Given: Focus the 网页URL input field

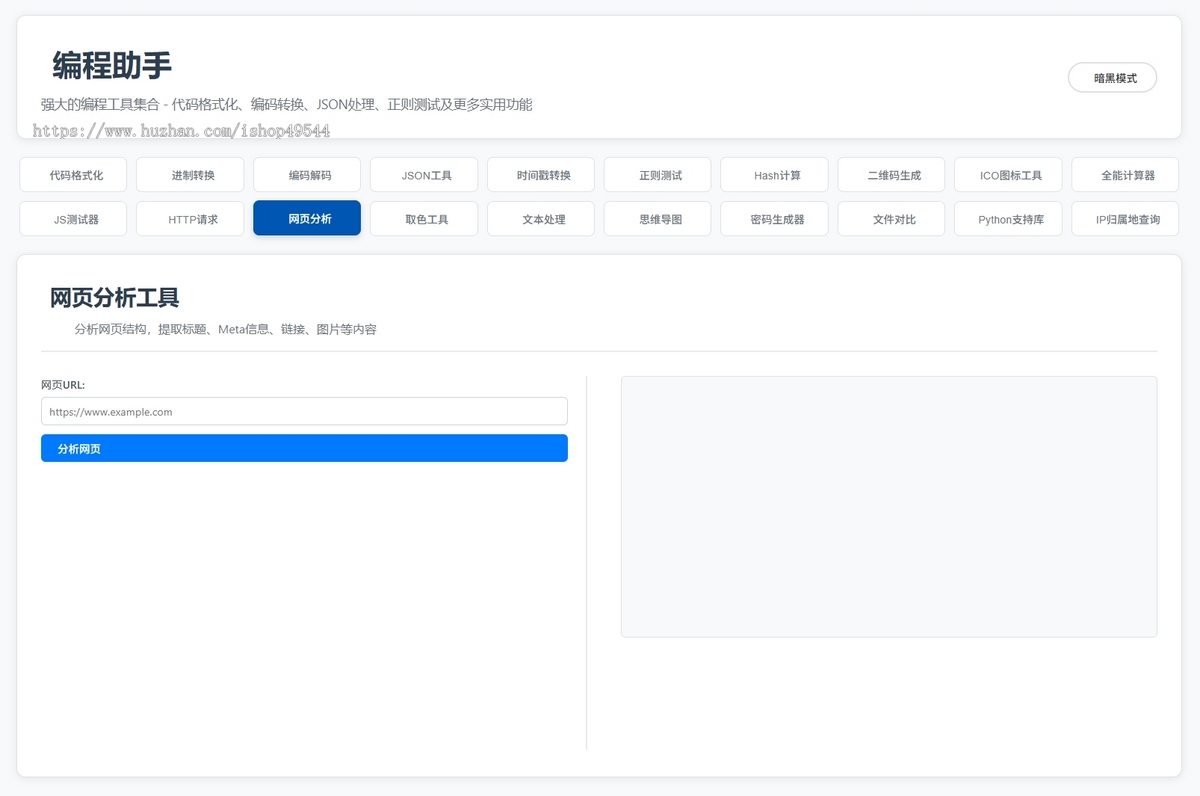Looking at the screenshot, I should coord(304,411).
